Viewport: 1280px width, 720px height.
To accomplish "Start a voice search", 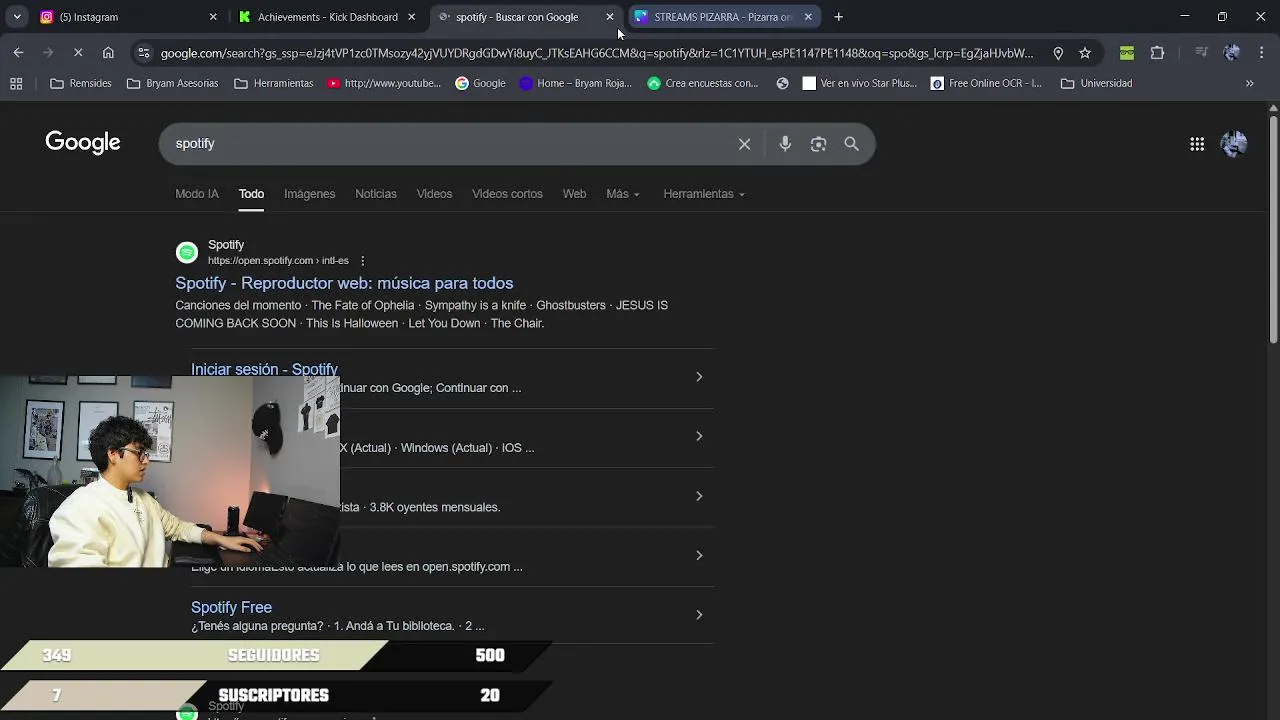I will click(x=785, y=144).
